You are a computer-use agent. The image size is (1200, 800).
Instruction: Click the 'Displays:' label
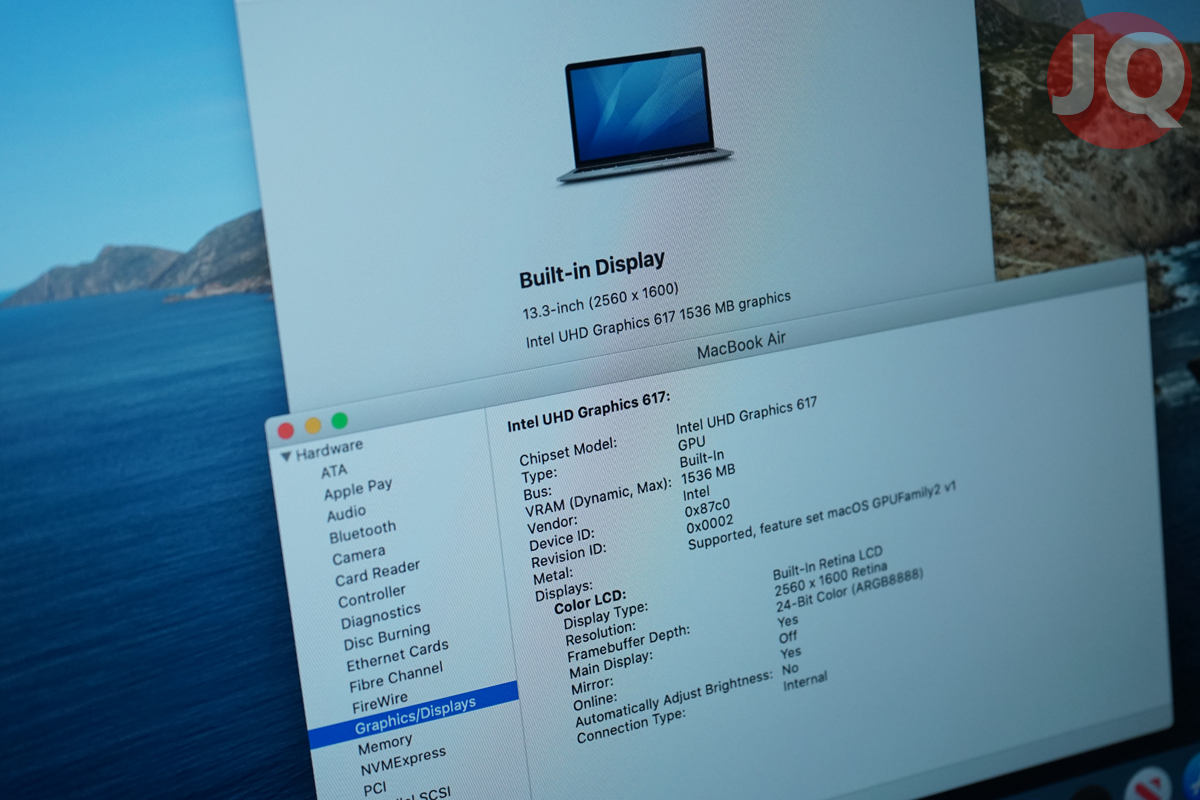(564, 590)
